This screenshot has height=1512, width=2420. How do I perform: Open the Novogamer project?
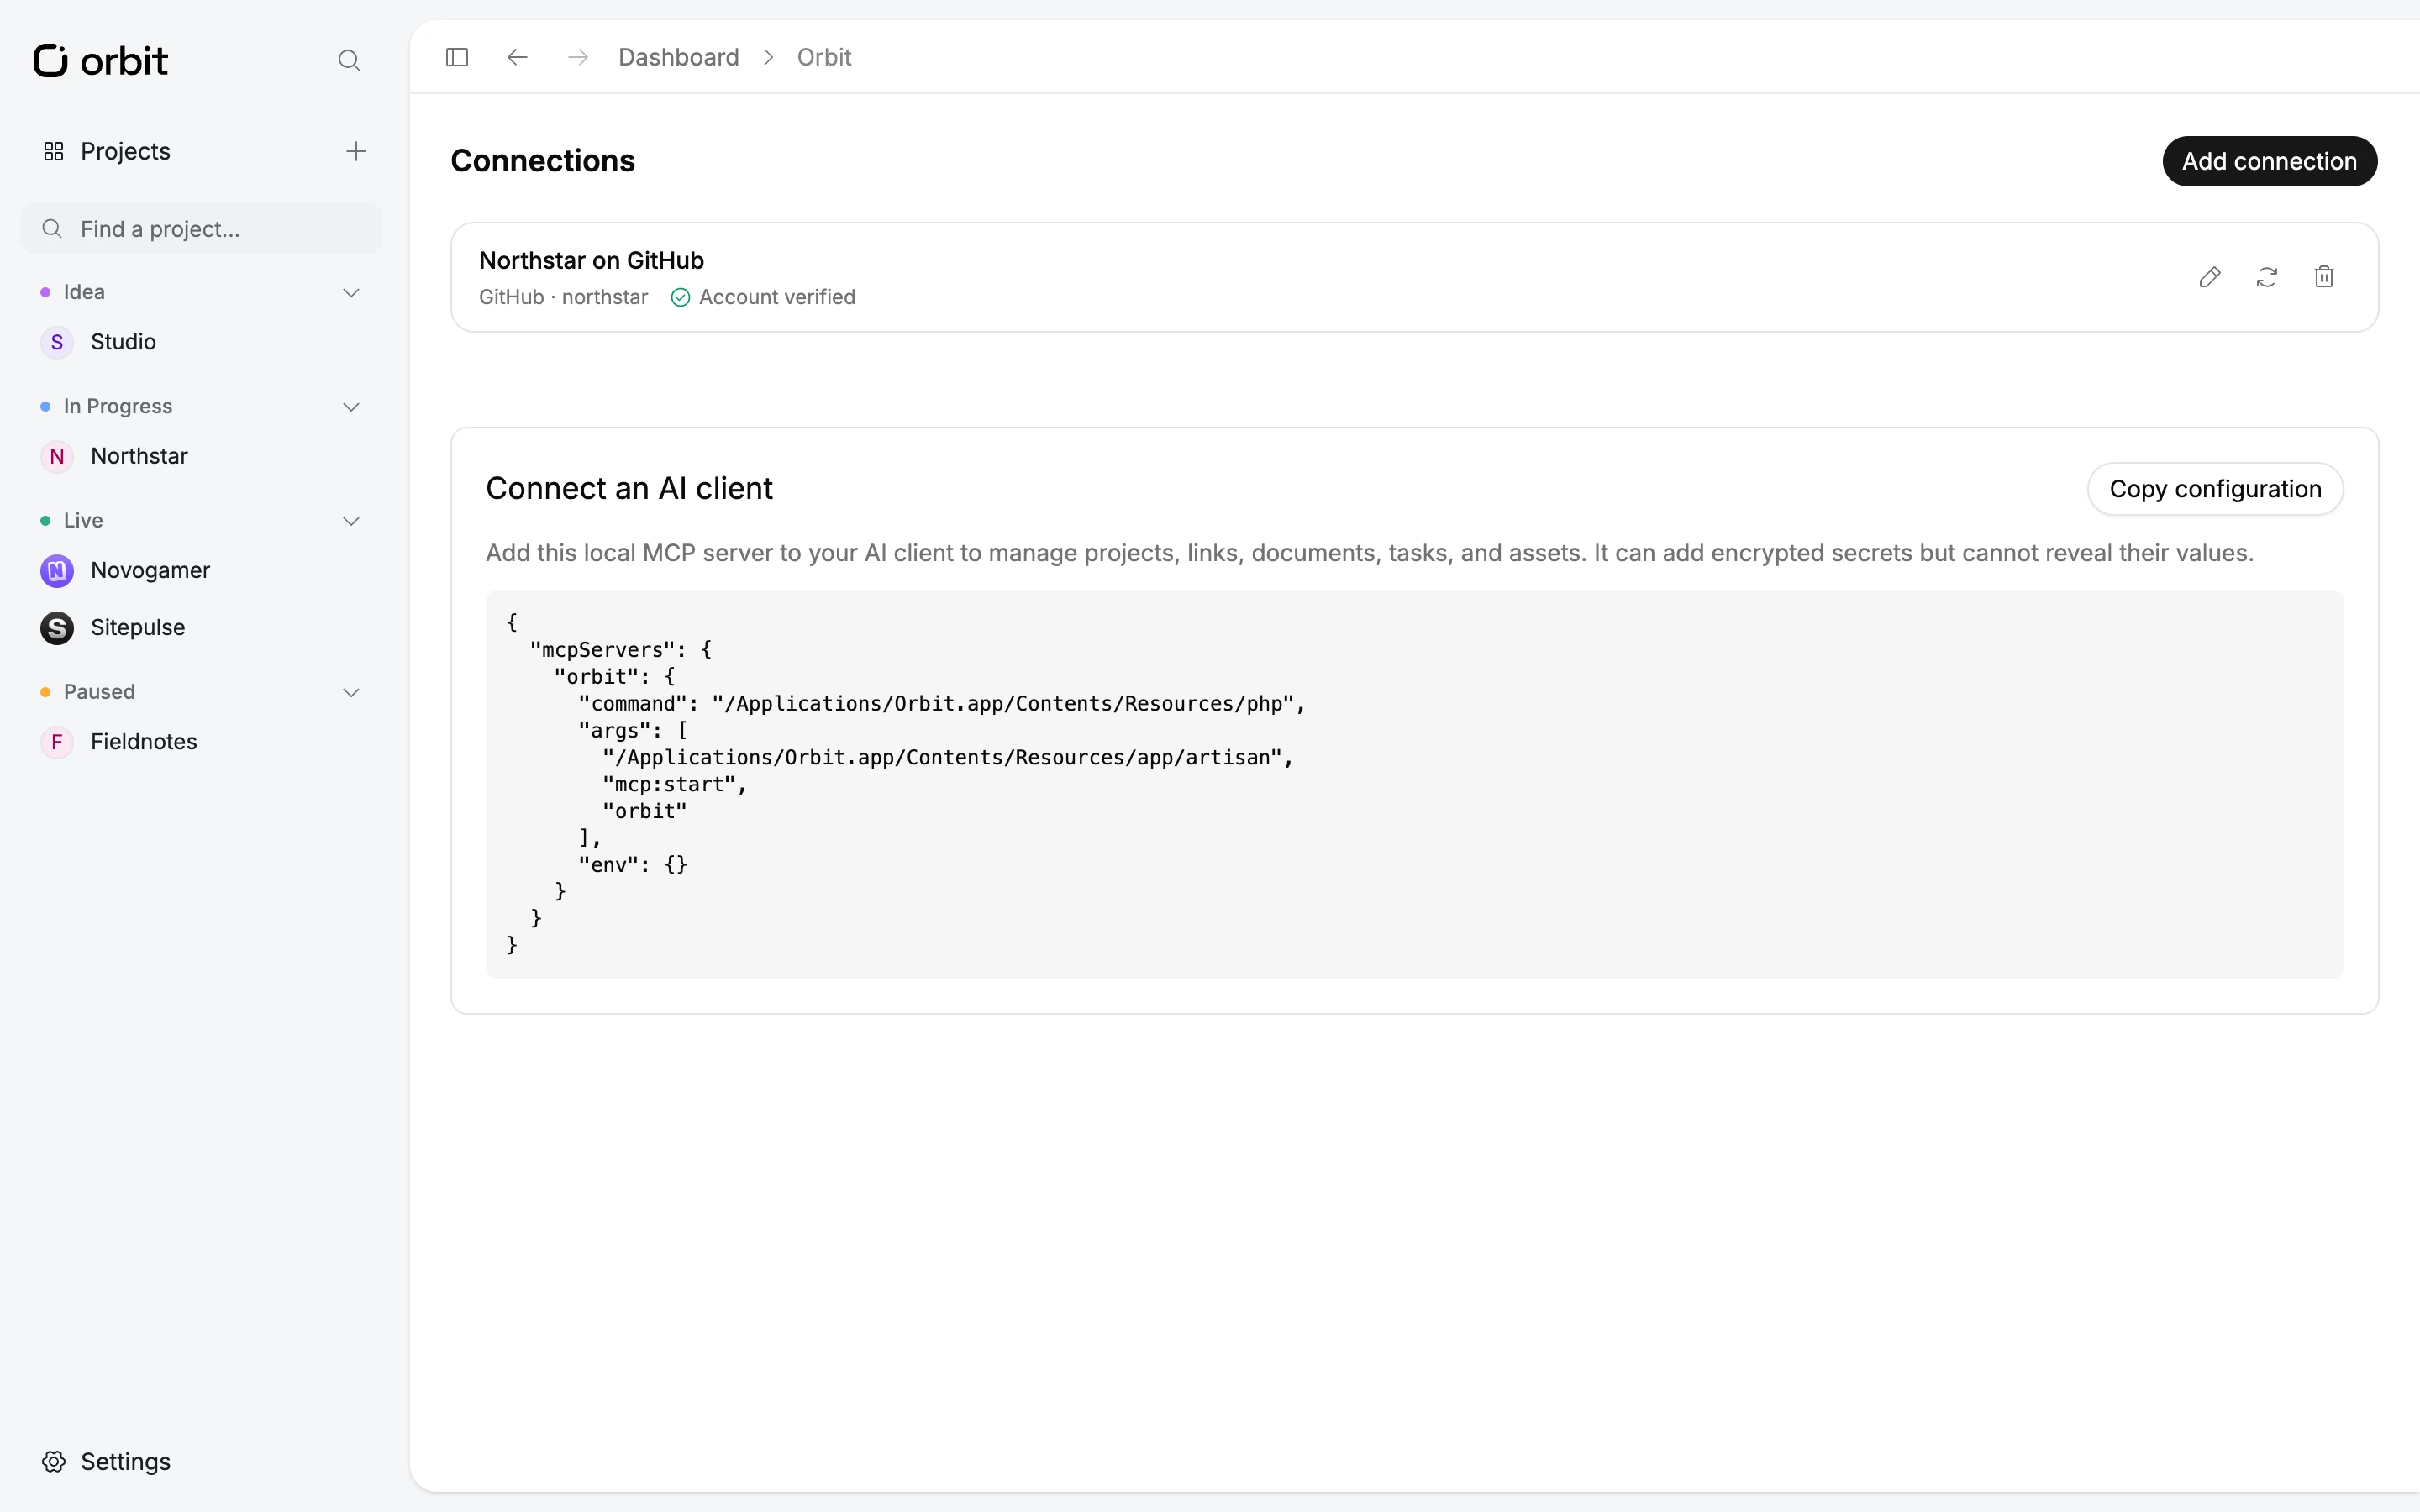[201, 571]
